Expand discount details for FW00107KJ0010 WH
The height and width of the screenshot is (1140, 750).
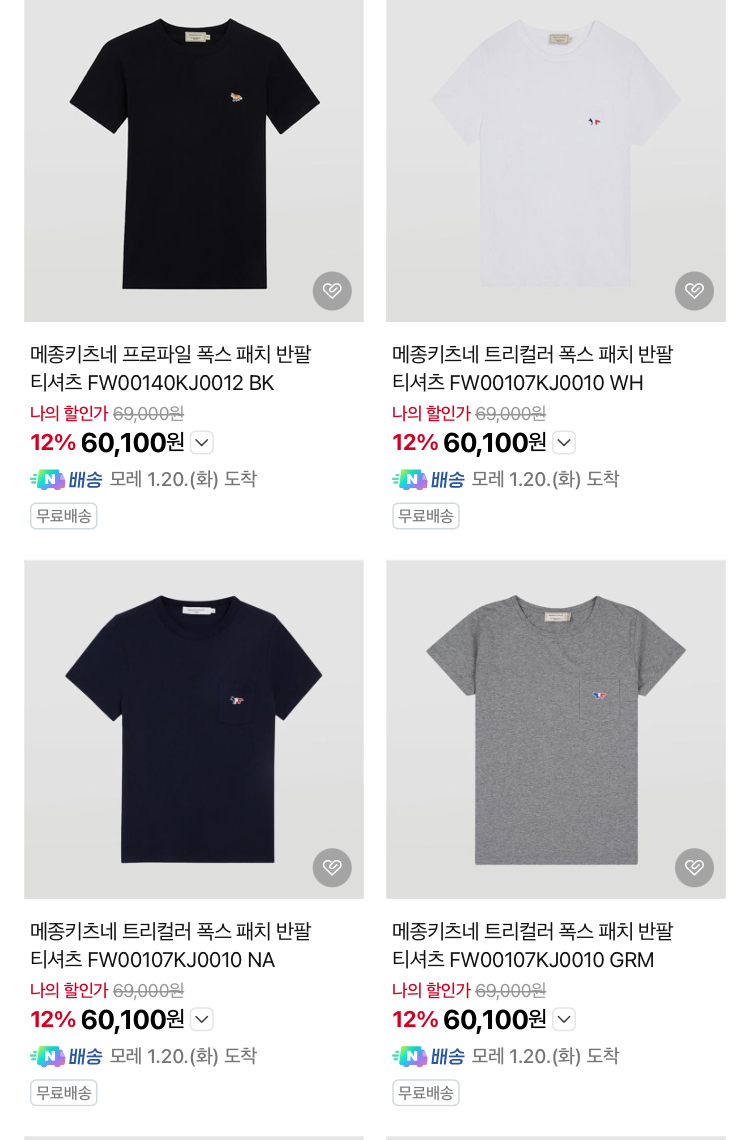[x=564, y=443]
